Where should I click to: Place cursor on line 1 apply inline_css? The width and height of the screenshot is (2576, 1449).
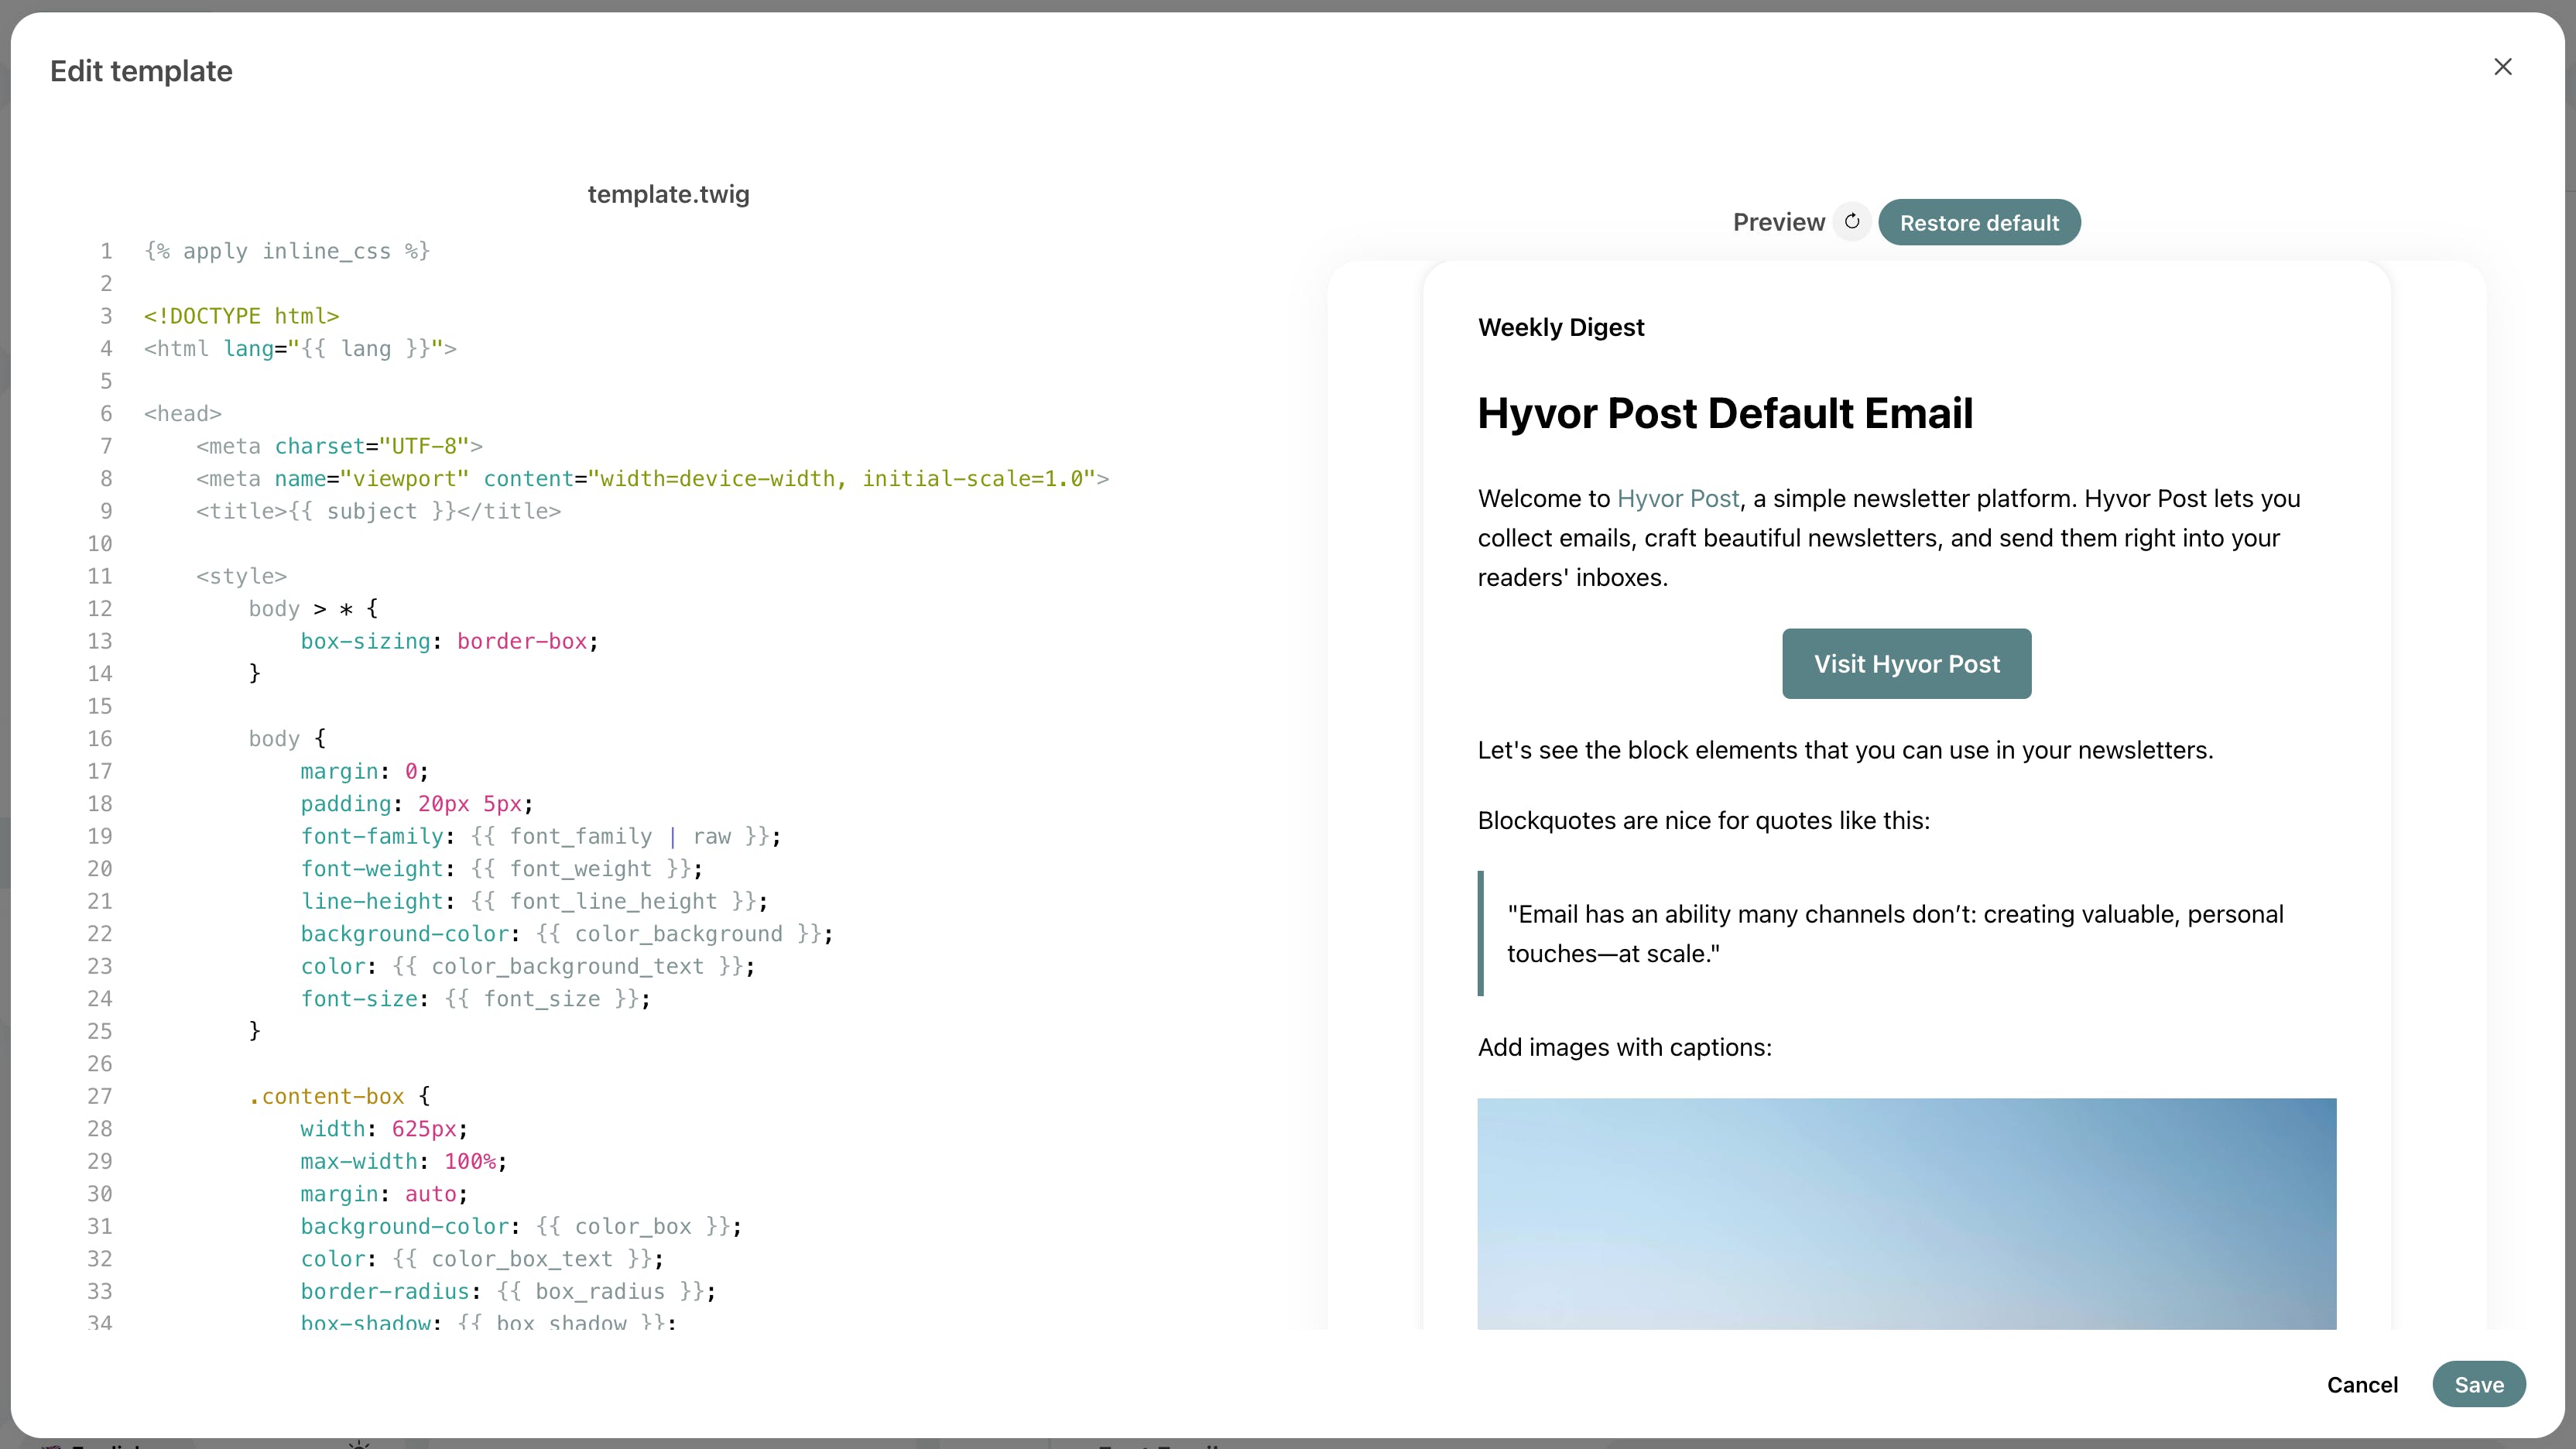pyautogui.click(x=287, y=251)
